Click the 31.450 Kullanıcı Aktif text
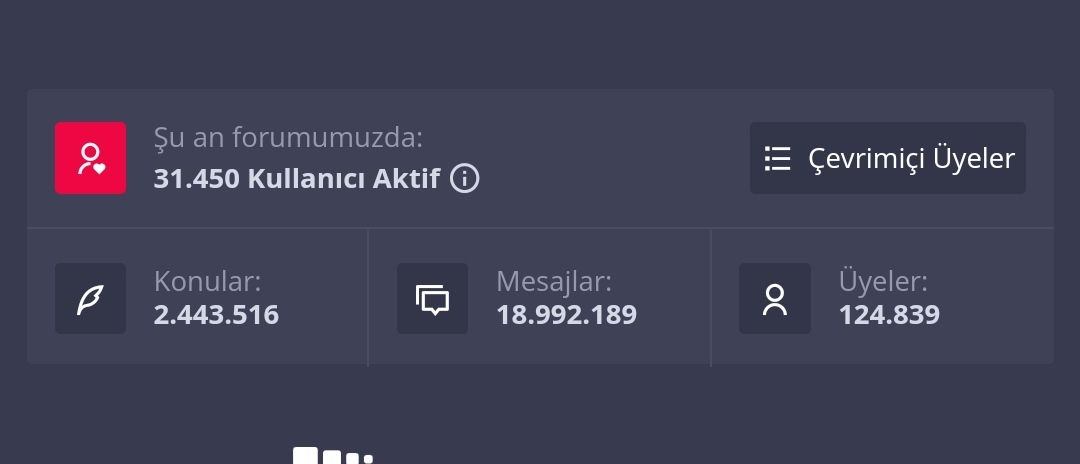This screenshot has height=464, width=1080. [x=297, y=179]
